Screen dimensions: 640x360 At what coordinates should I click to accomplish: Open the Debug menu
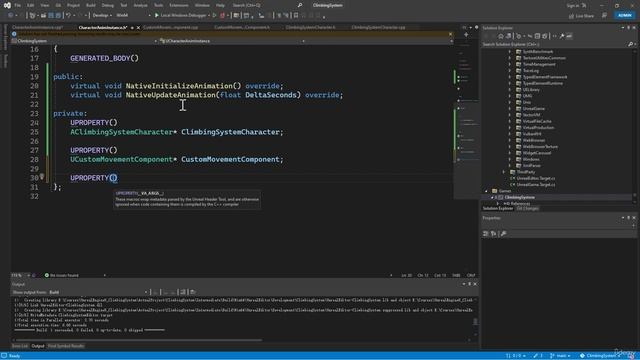[x=108, y=5]
